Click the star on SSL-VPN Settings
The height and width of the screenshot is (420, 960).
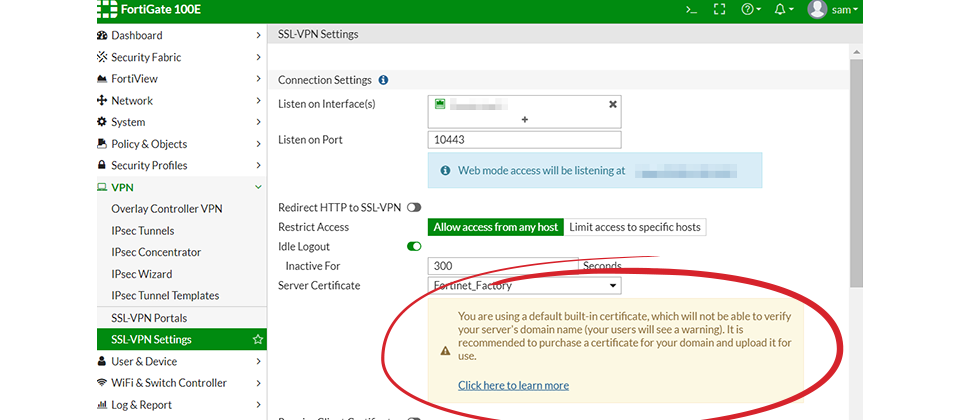click(258, 339)
